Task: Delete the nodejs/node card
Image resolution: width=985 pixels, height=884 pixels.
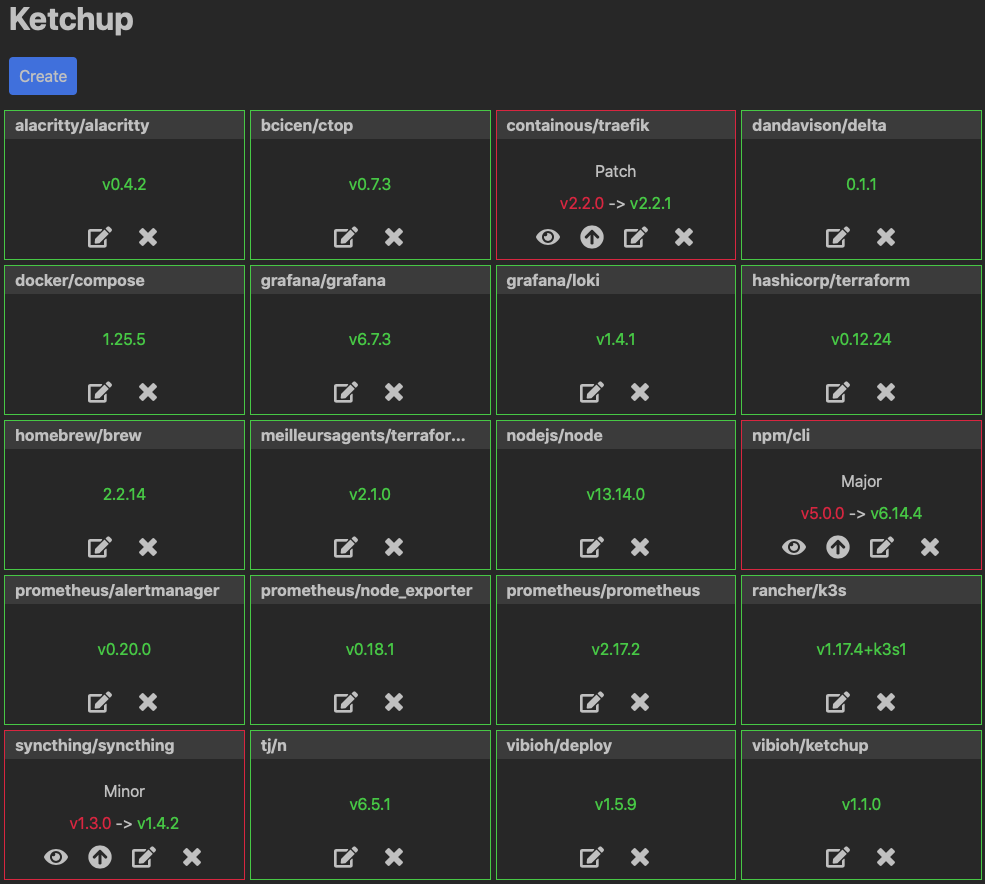Action: click(x=640, y=547)
